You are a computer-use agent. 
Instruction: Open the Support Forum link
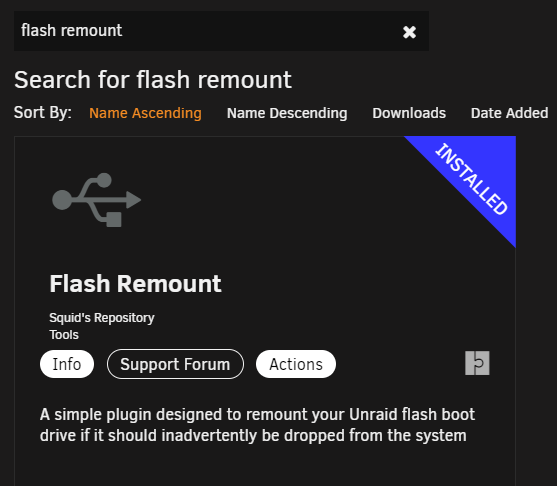[175, 364]
